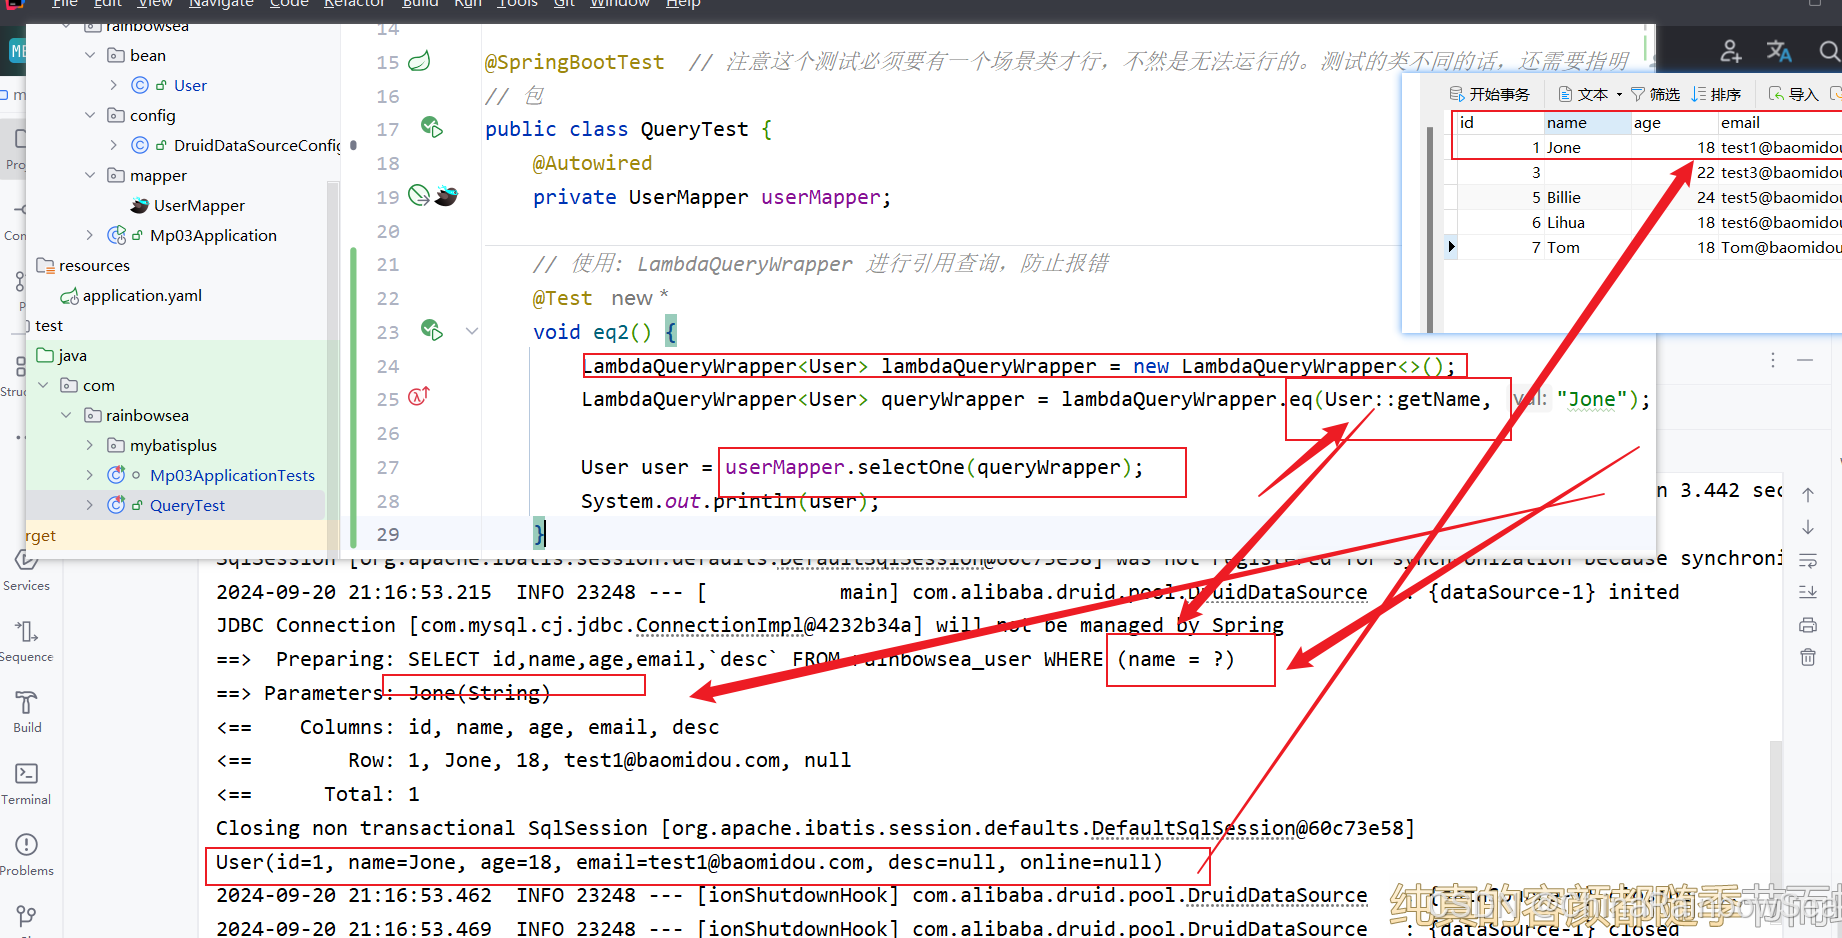Screen dimensions: 1842x938
Task: Open the Git tool window icon
Action: [x=26, y=917]
